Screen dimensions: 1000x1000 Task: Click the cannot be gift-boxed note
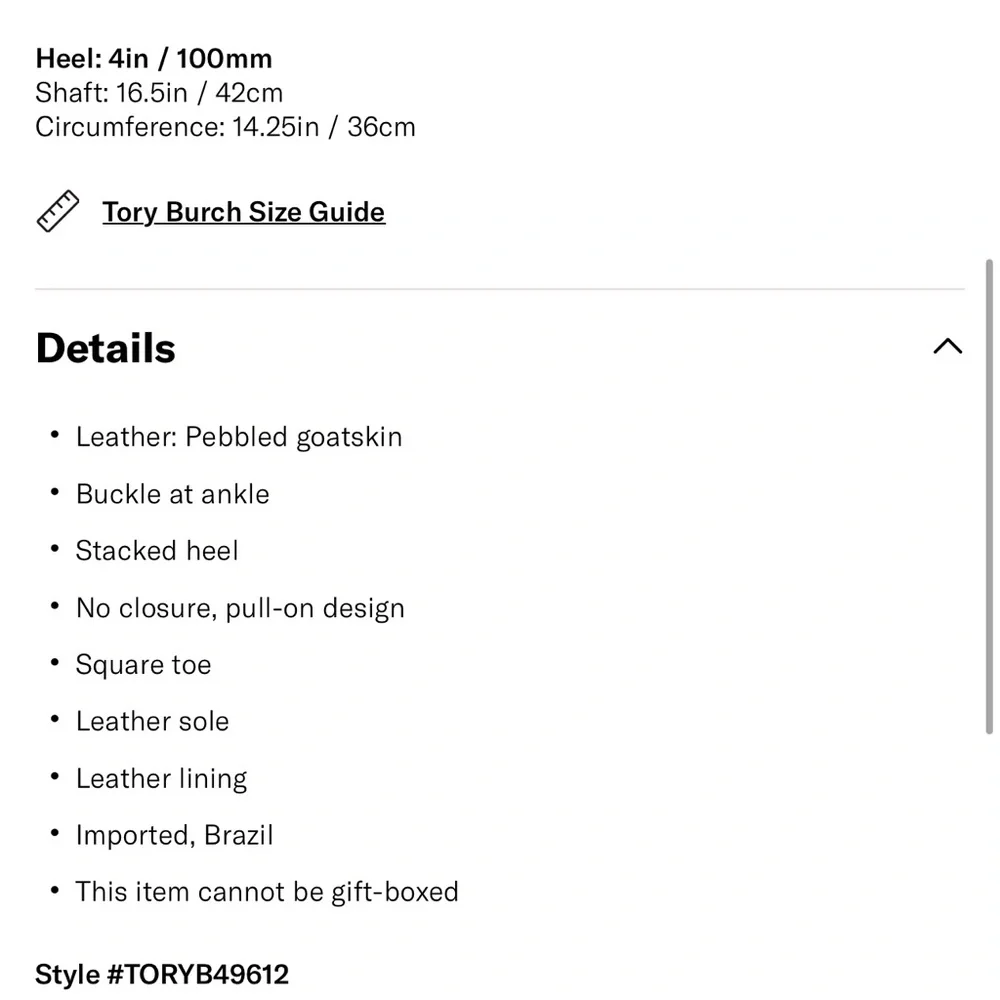pyautogui.click(x=267, y=892)
